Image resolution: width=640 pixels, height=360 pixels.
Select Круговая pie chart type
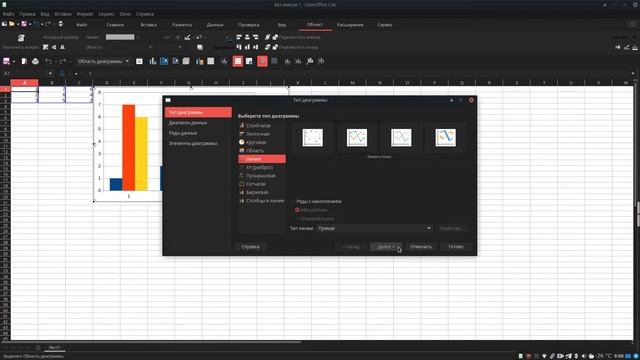(x=262, y=142)
